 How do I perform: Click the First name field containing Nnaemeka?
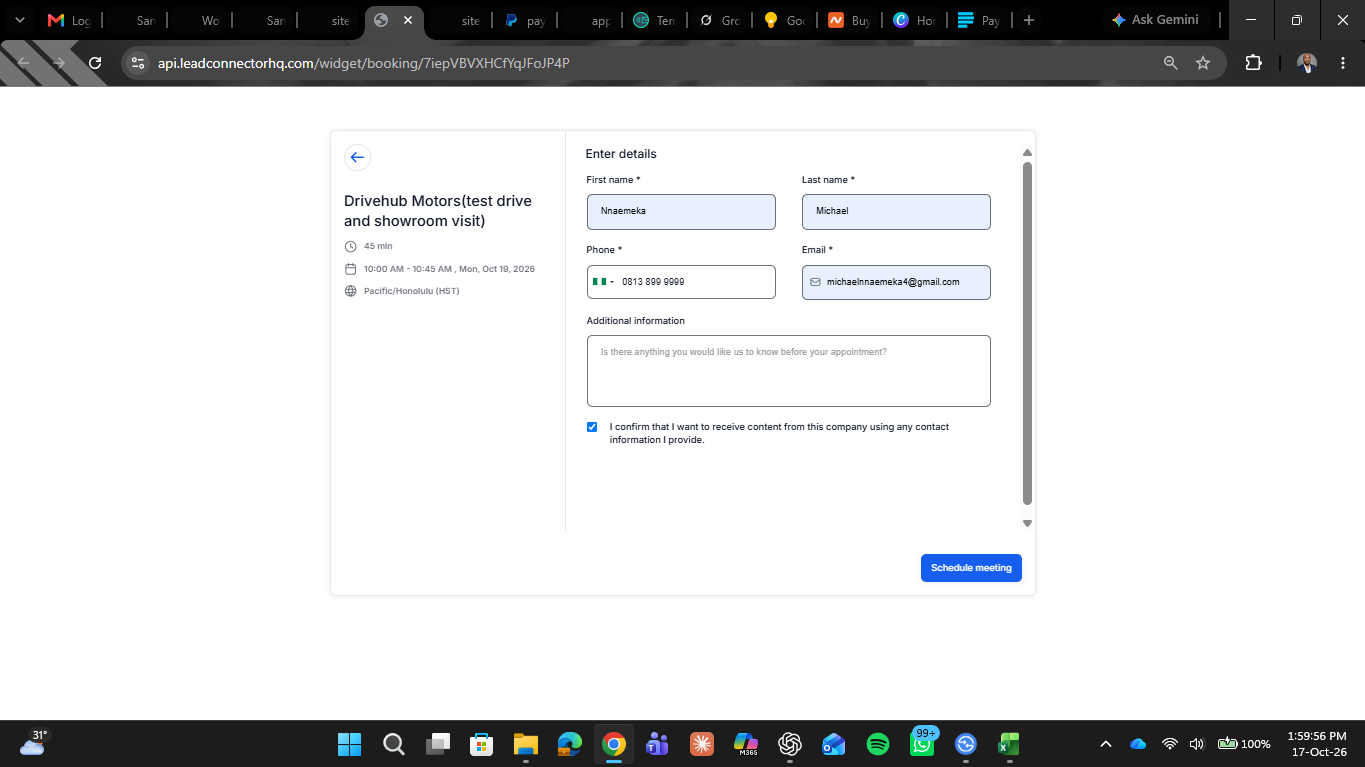coord(681,212)
